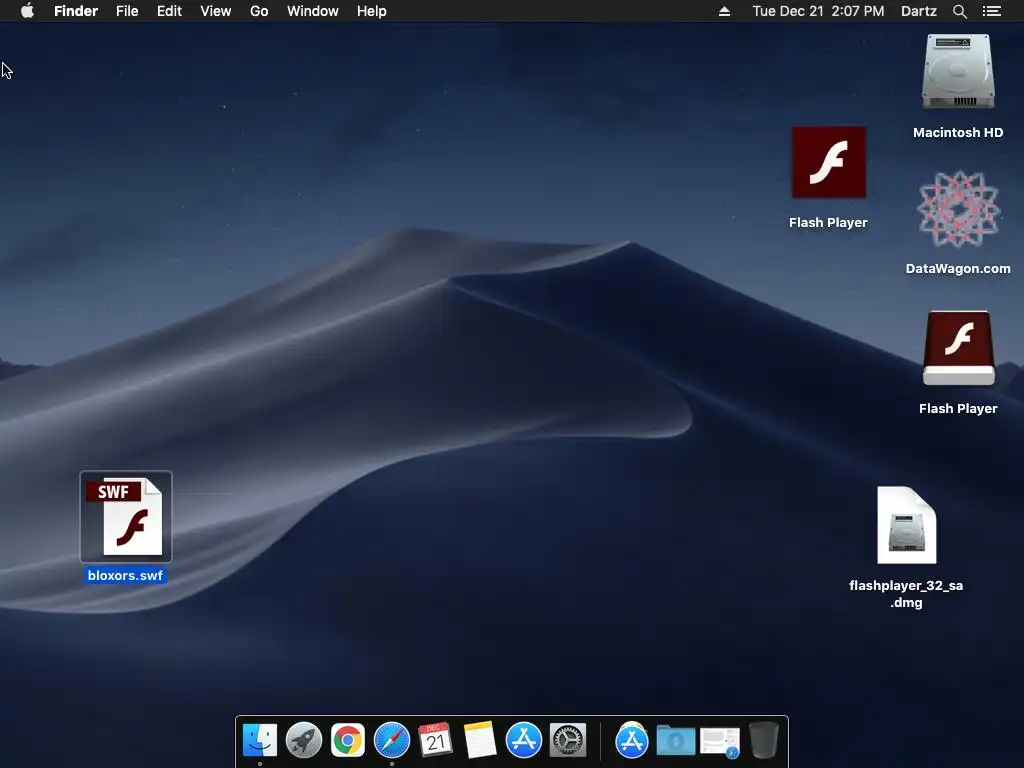Open Spotlight search magnifier icon

[959, 11]
